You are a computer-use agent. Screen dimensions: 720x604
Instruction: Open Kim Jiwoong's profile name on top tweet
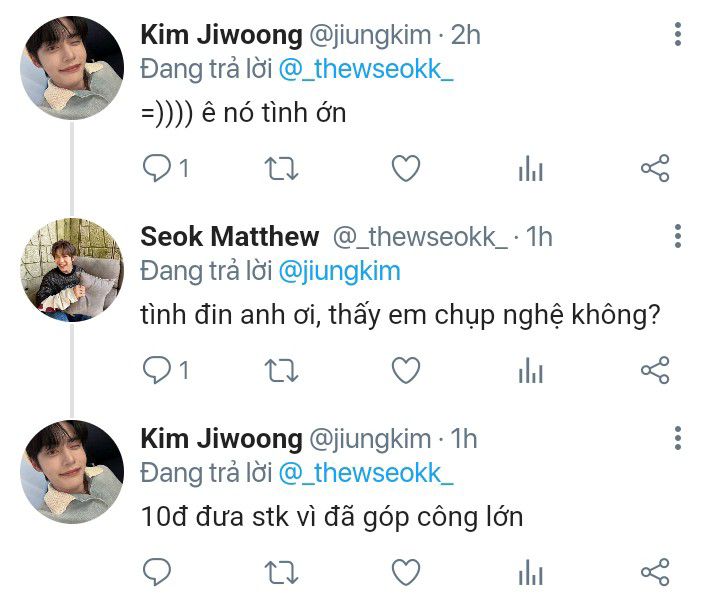(x=221, y=35)
